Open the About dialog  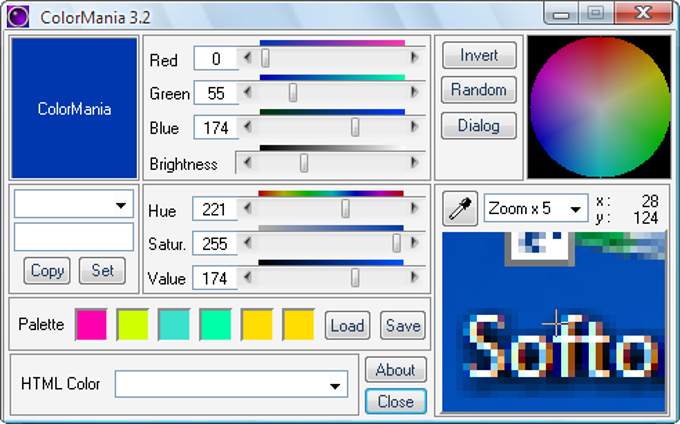pos(396,370)
